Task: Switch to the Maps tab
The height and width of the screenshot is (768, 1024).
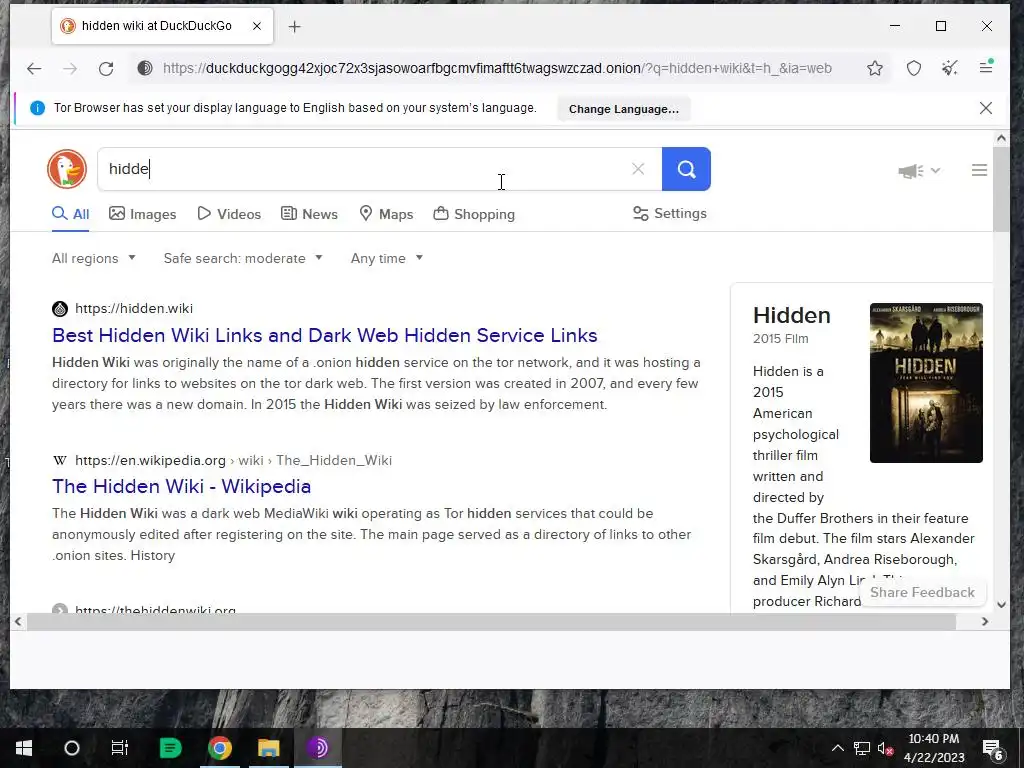Action: click(x=387, y=214)
